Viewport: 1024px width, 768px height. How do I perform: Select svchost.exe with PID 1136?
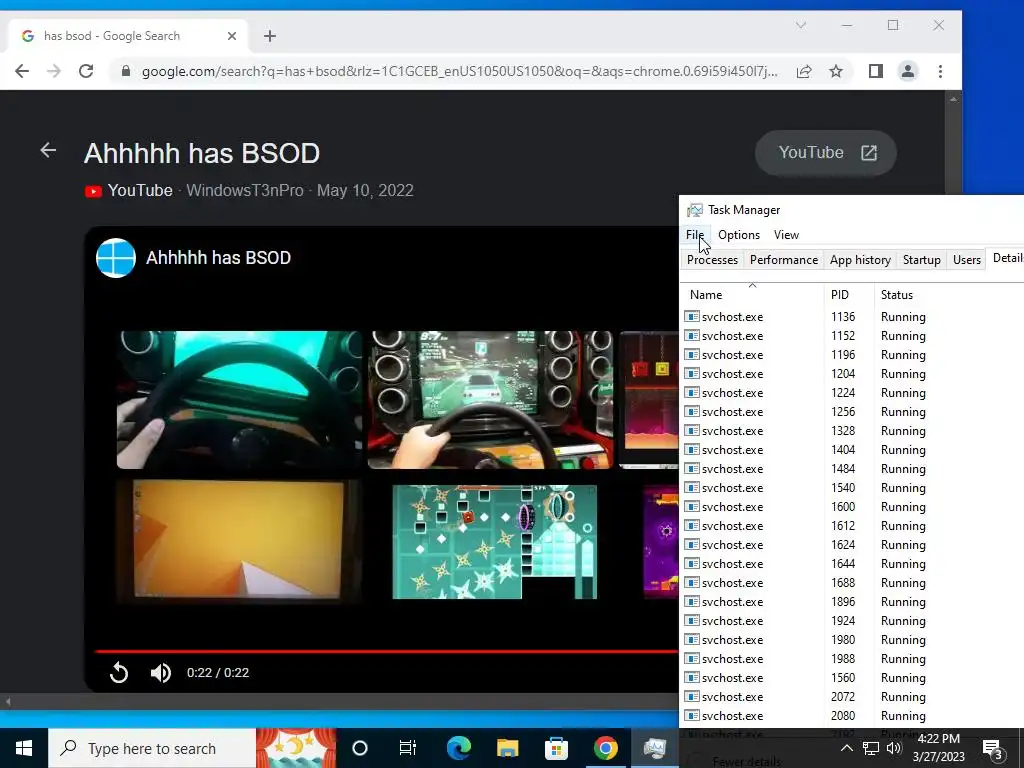click(x=852, y=317)
